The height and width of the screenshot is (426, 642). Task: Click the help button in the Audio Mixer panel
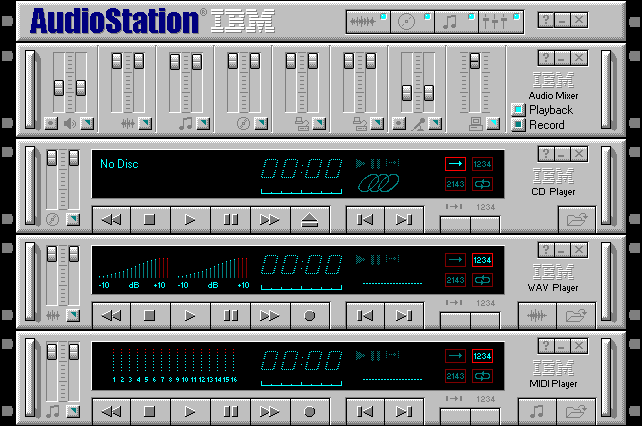(x=545, y=59)
